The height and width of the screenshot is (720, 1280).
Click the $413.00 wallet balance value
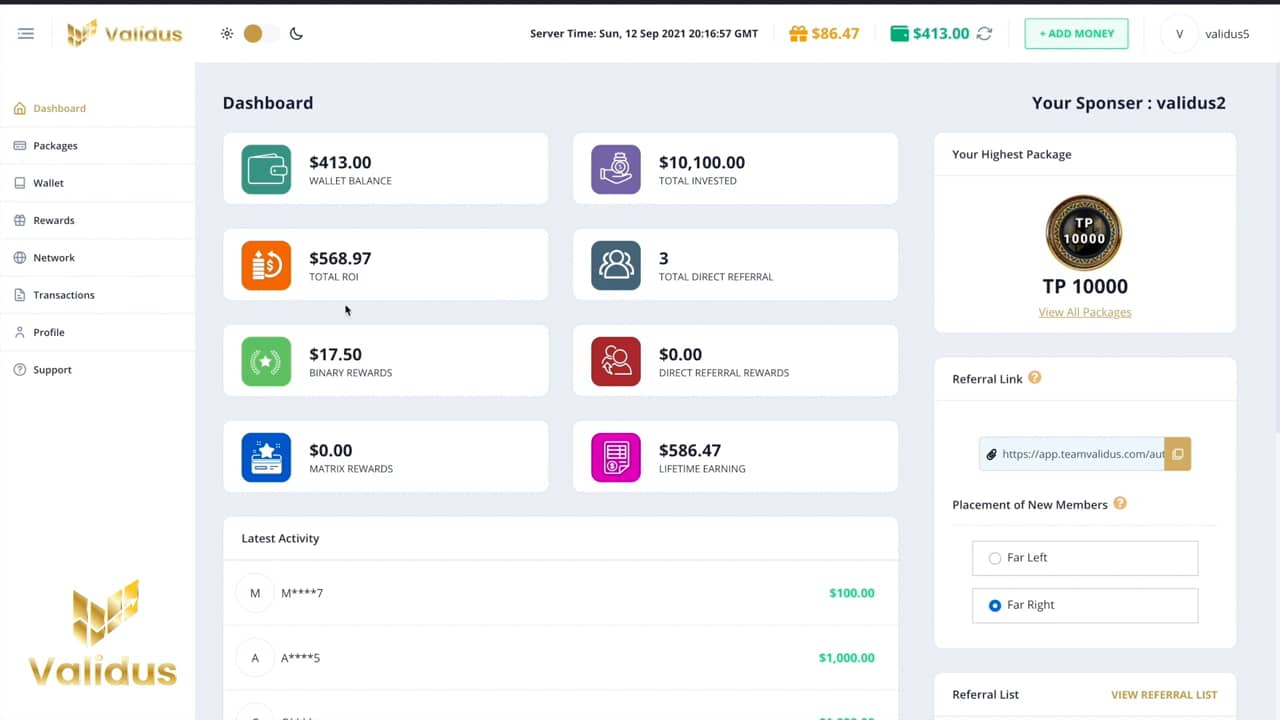340,162
